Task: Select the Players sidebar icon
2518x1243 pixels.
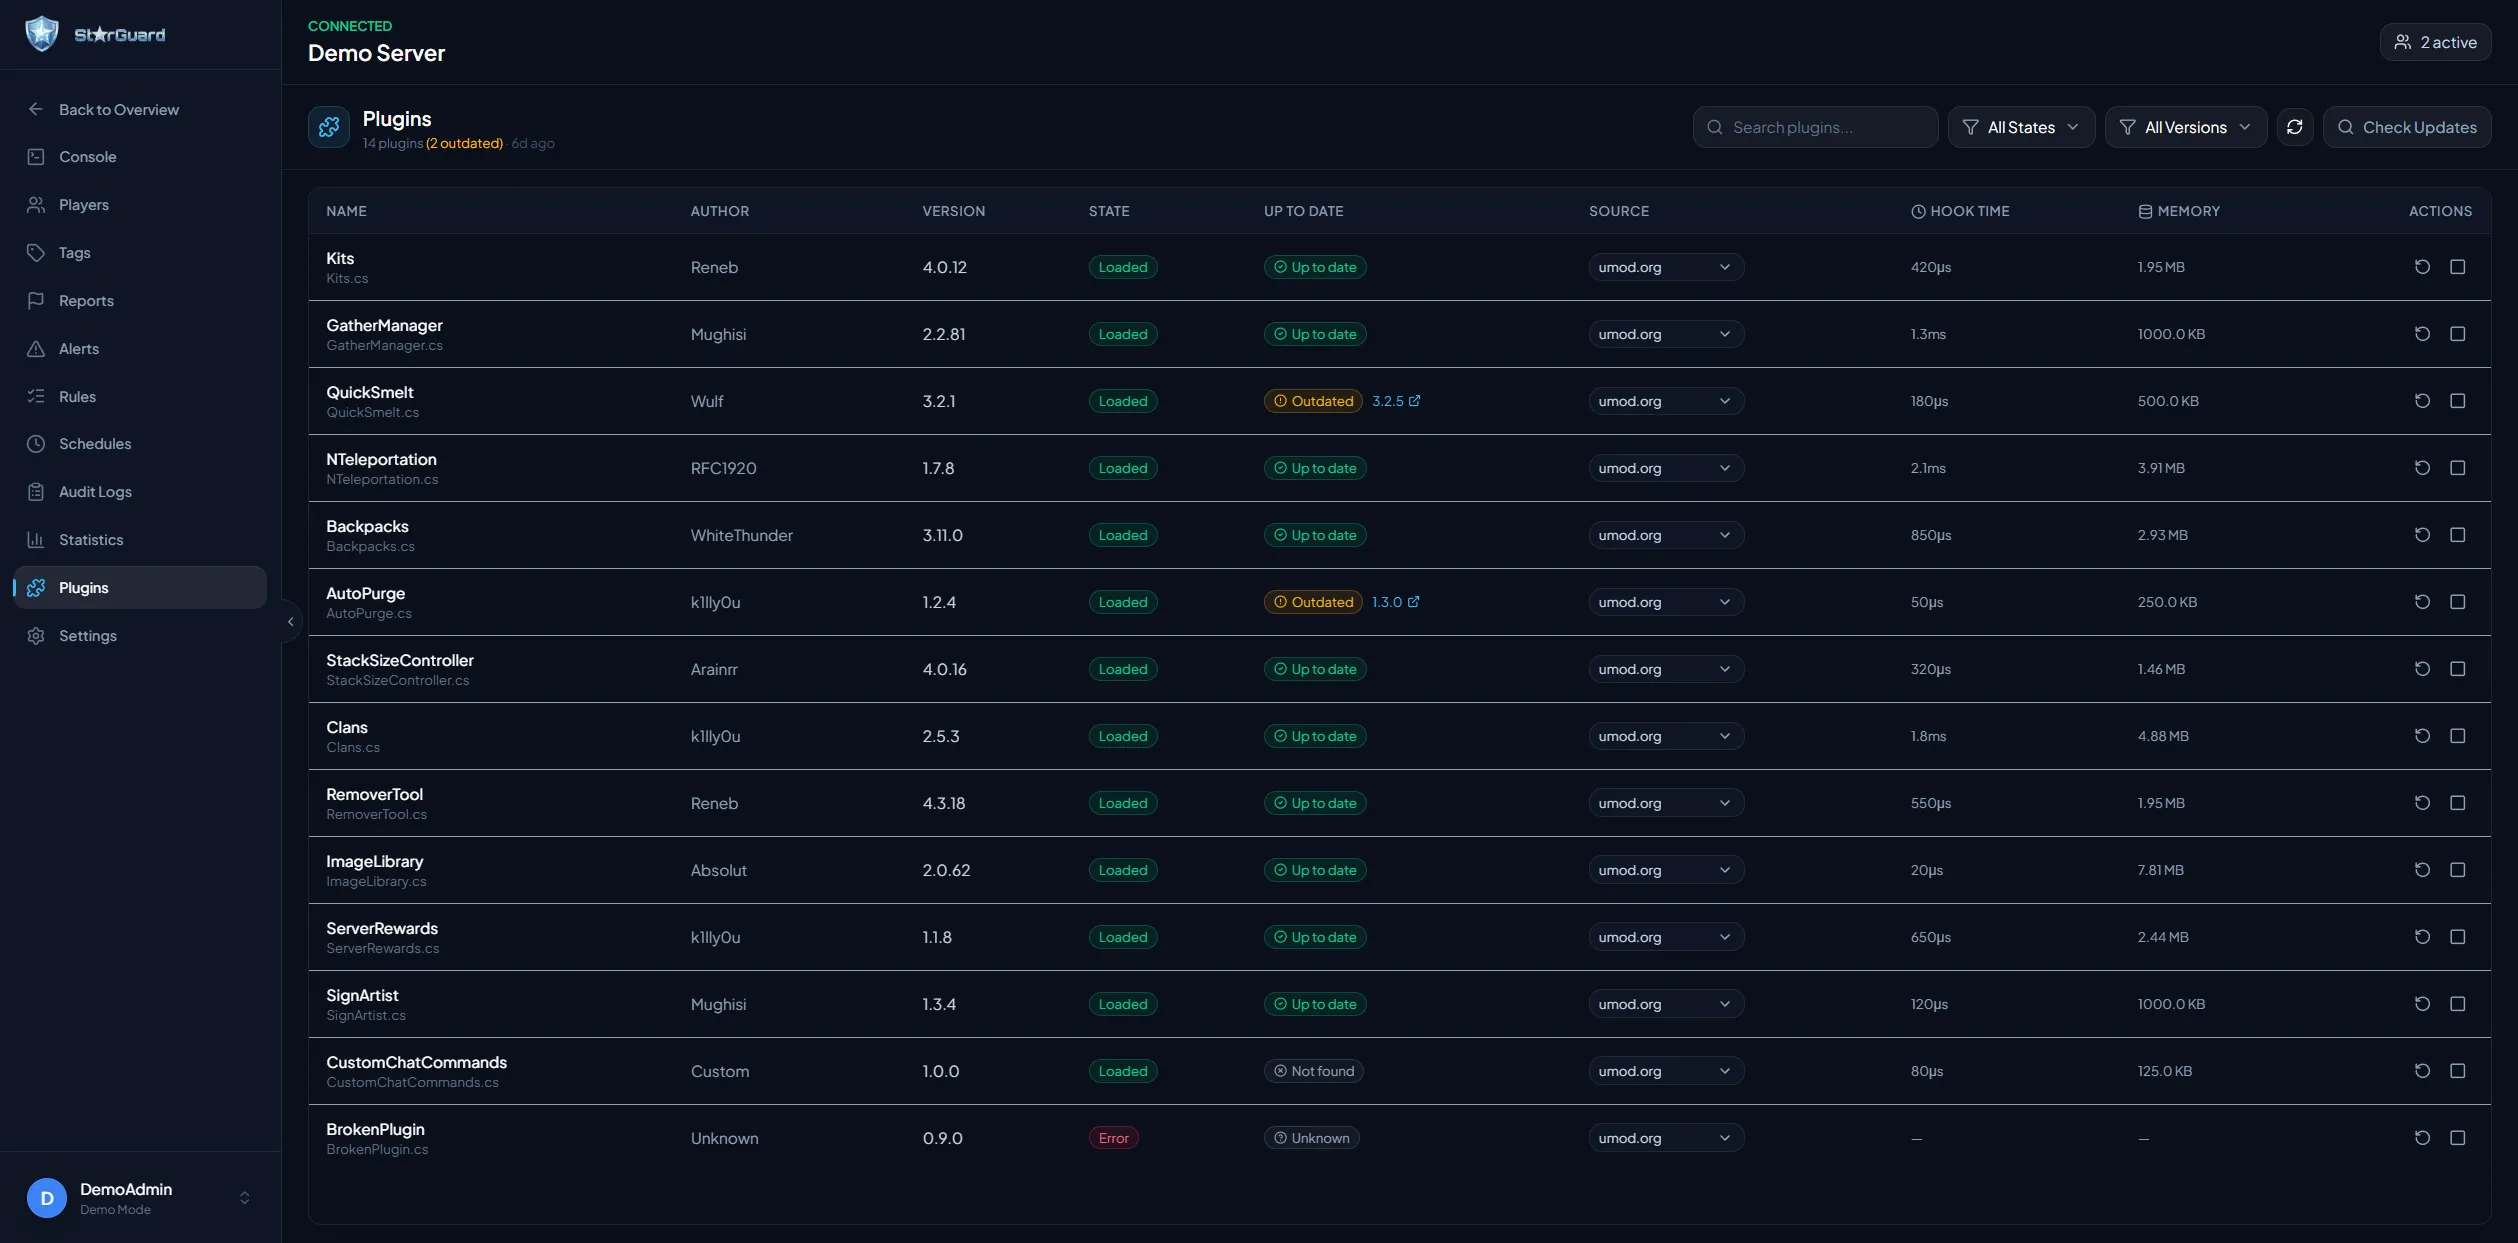Action: pyautogui.click(x=83, y=204)
